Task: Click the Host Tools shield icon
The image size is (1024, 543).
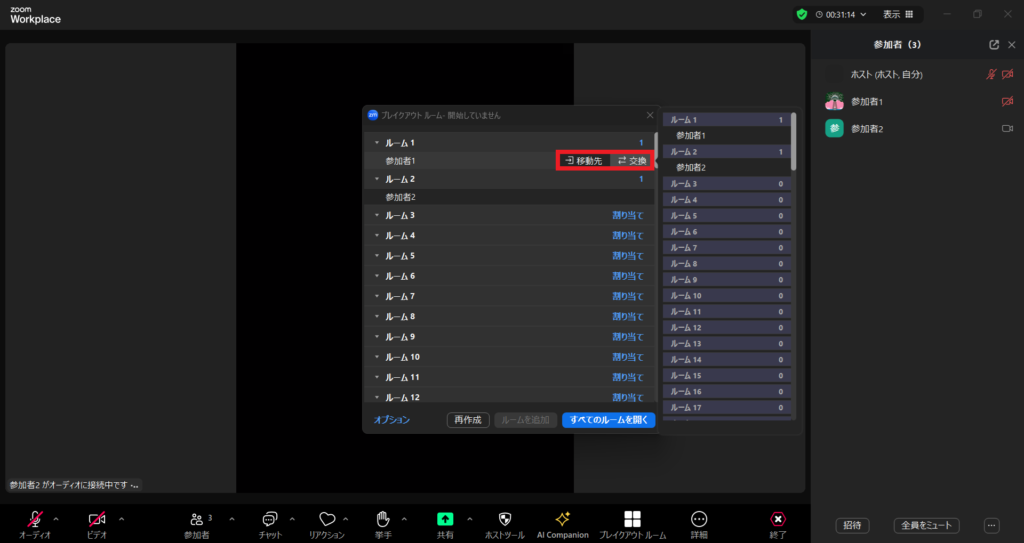Action: [x=504, y=519]
